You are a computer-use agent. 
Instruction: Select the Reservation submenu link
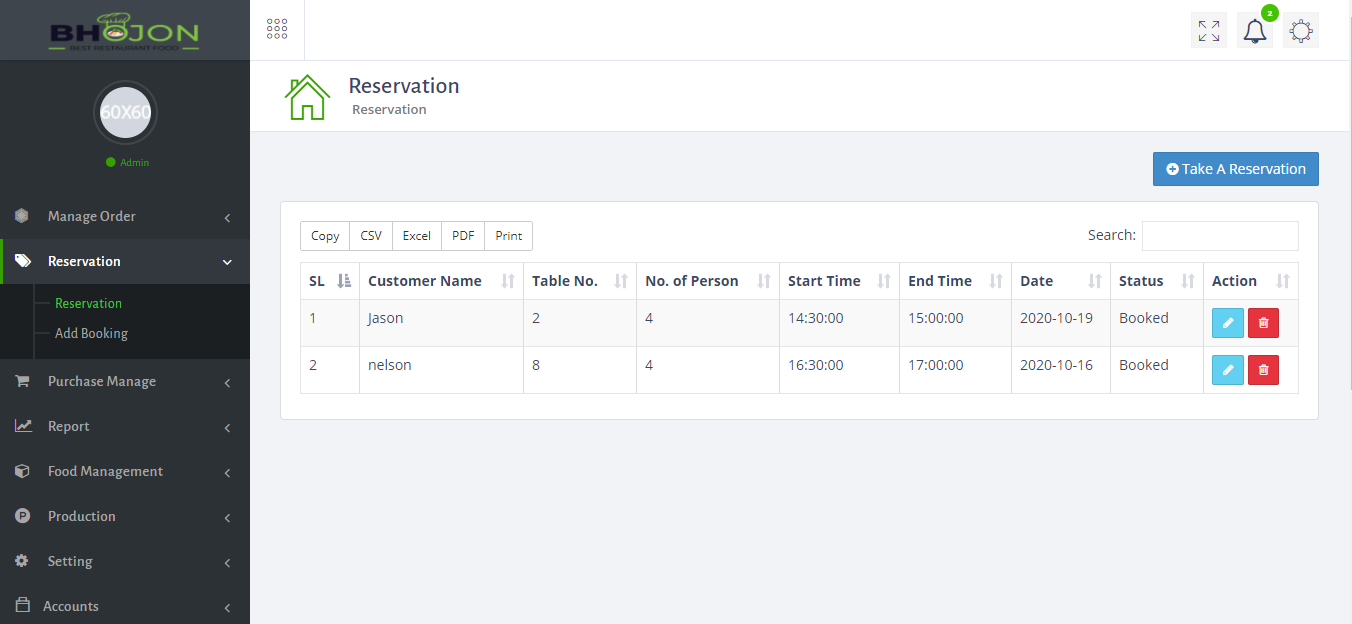(x=88, y=303)
